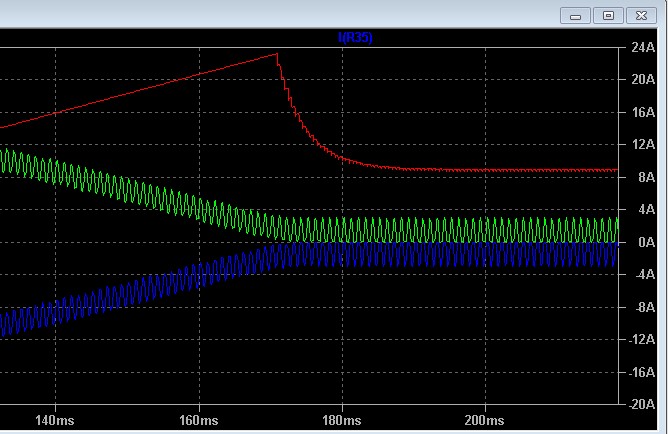This screenshot has height=434, width=668.
Task: Close the waveform window
Action: tap(641, 16)
